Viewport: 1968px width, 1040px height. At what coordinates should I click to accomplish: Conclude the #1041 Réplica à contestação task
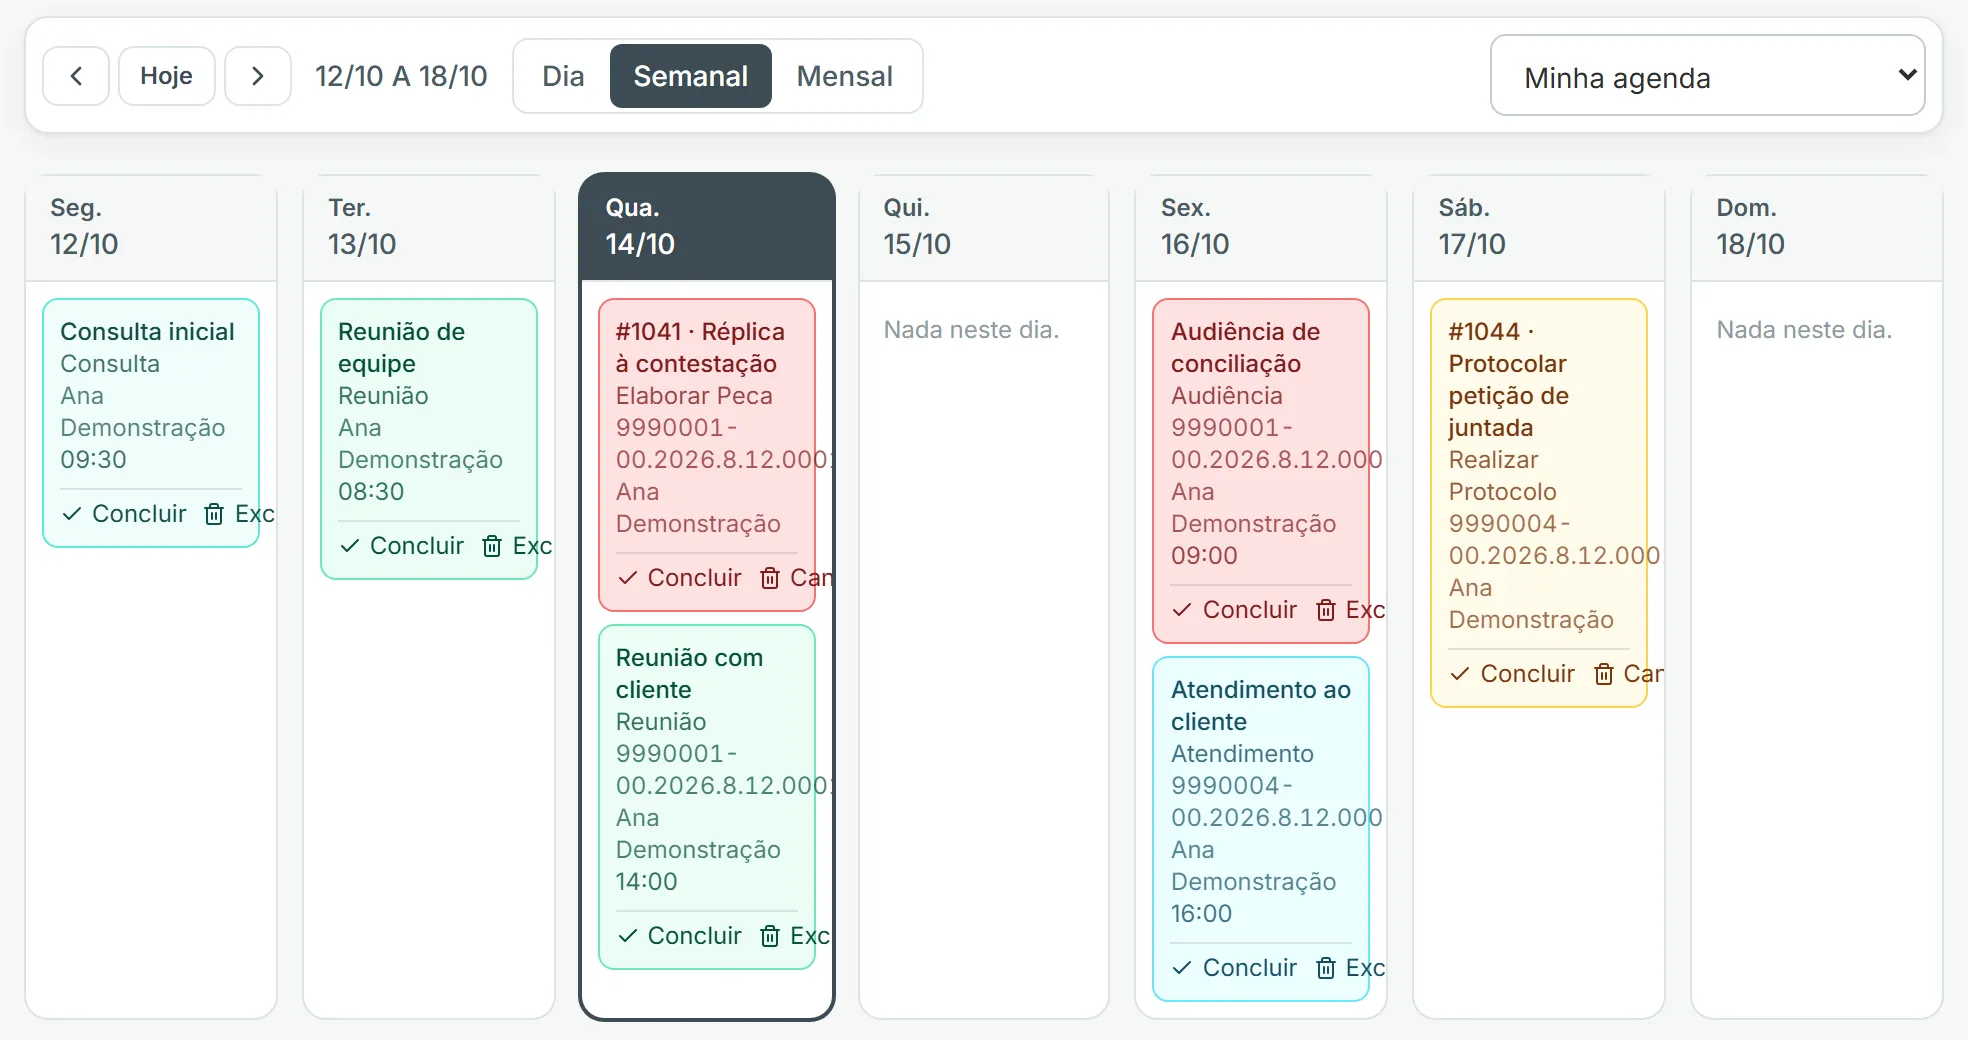(680, 578)
